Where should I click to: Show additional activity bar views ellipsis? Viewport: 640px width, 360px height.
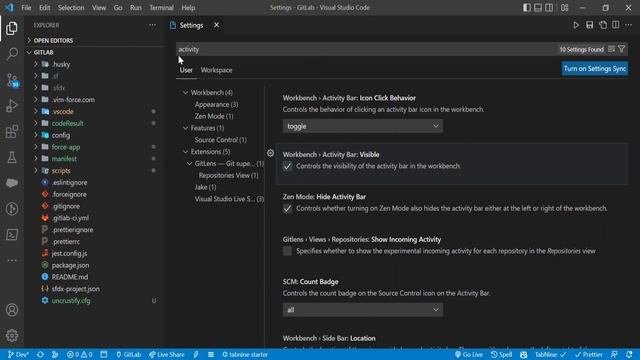pyautogui.click(x=12, y=260)
